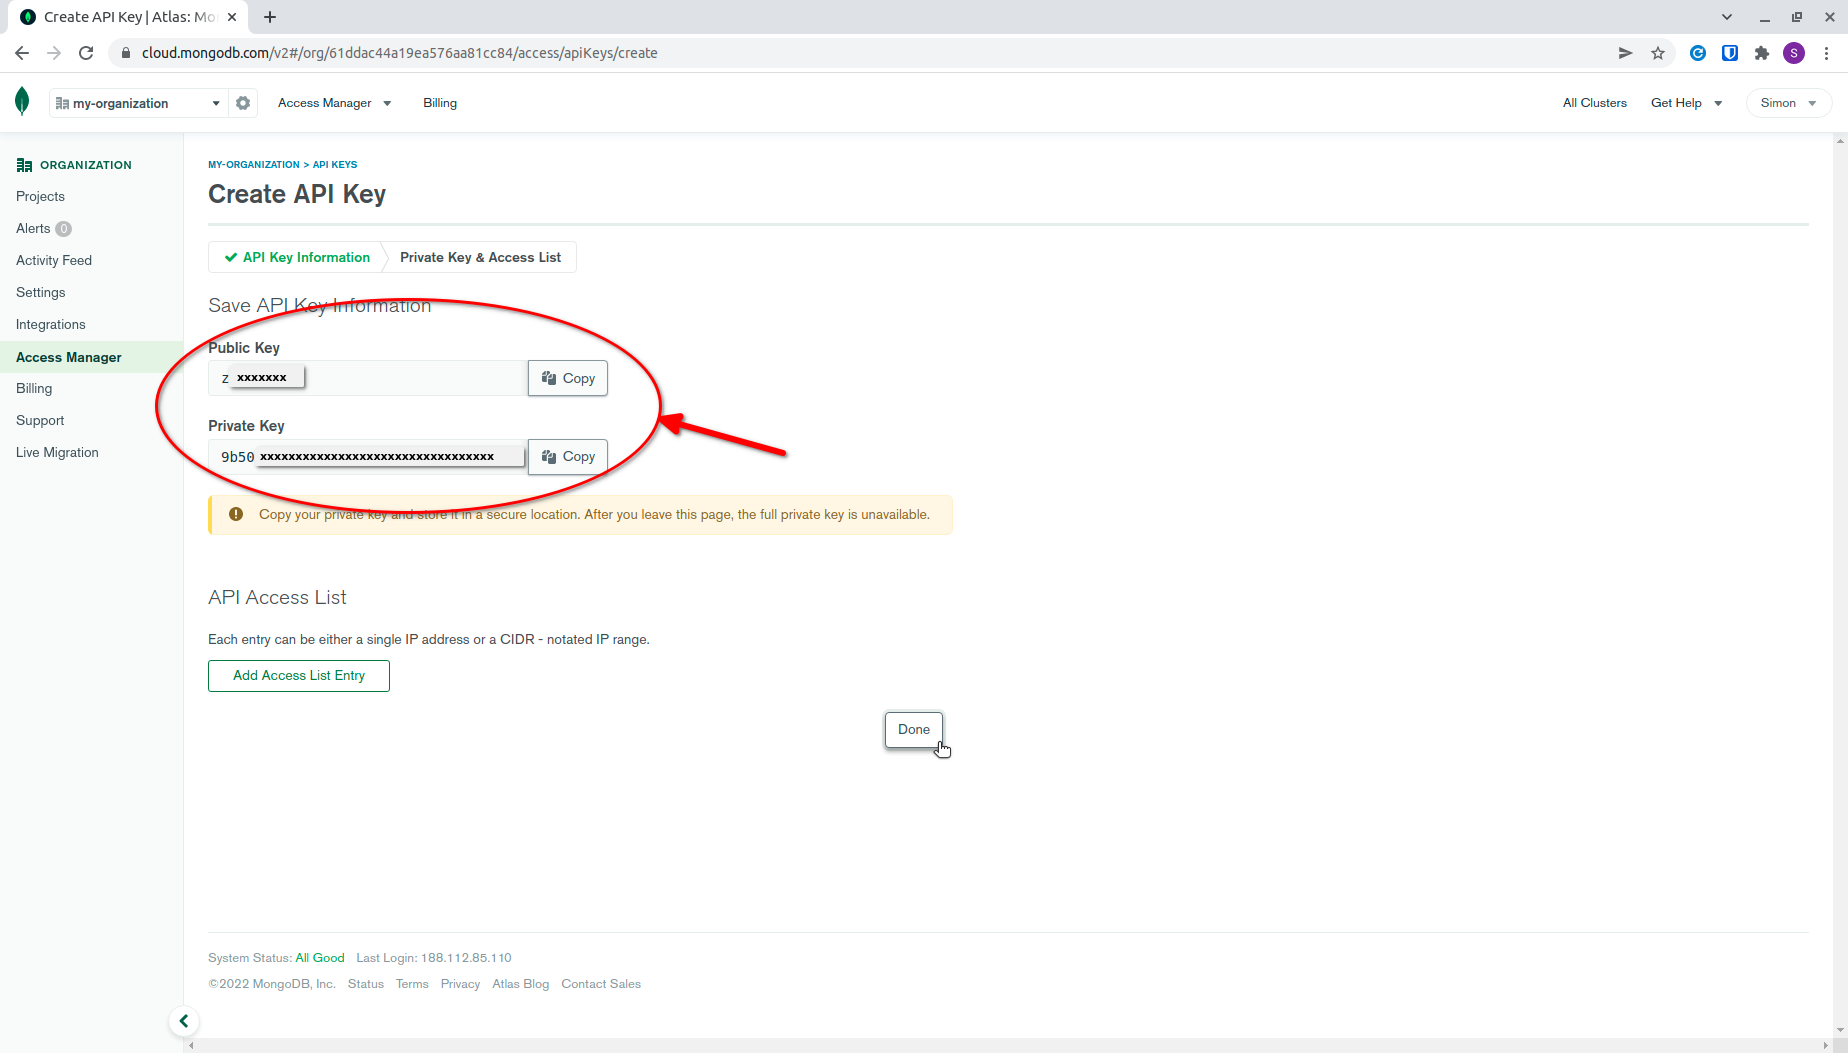Collapse the sidebar with chevron button
This screenshot has width=1848, height=1053.
[x=184, y=1021]
